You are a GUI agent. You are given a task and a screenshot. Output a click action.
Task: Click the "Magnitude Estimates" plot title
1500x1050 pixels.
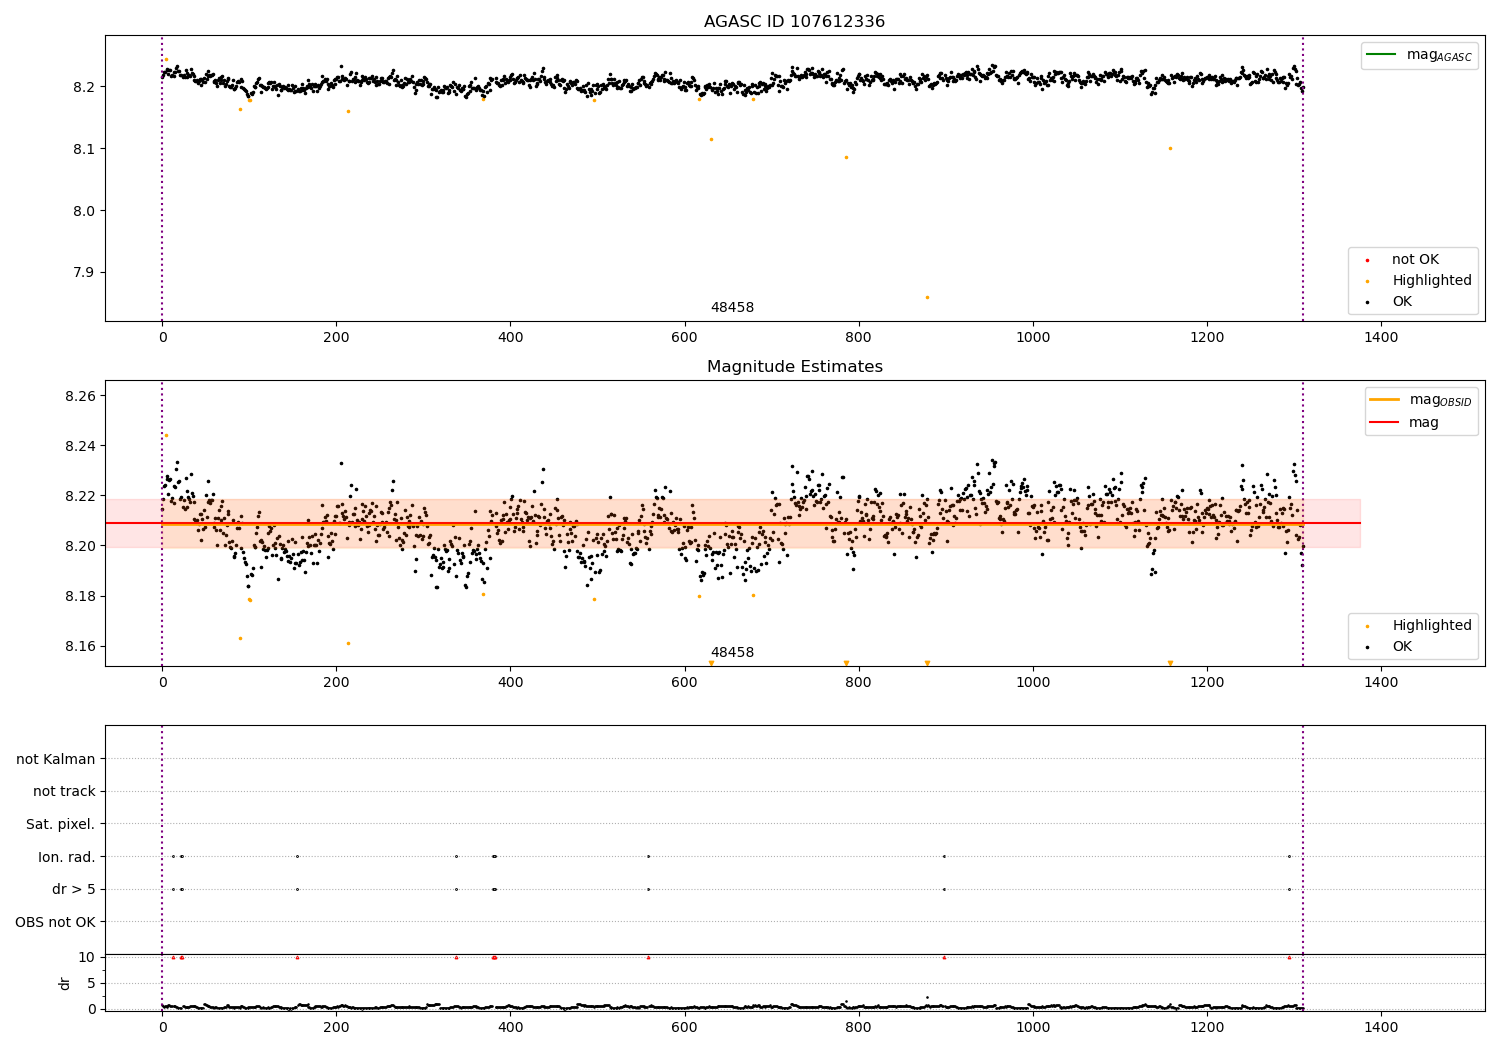click(794, 367)
